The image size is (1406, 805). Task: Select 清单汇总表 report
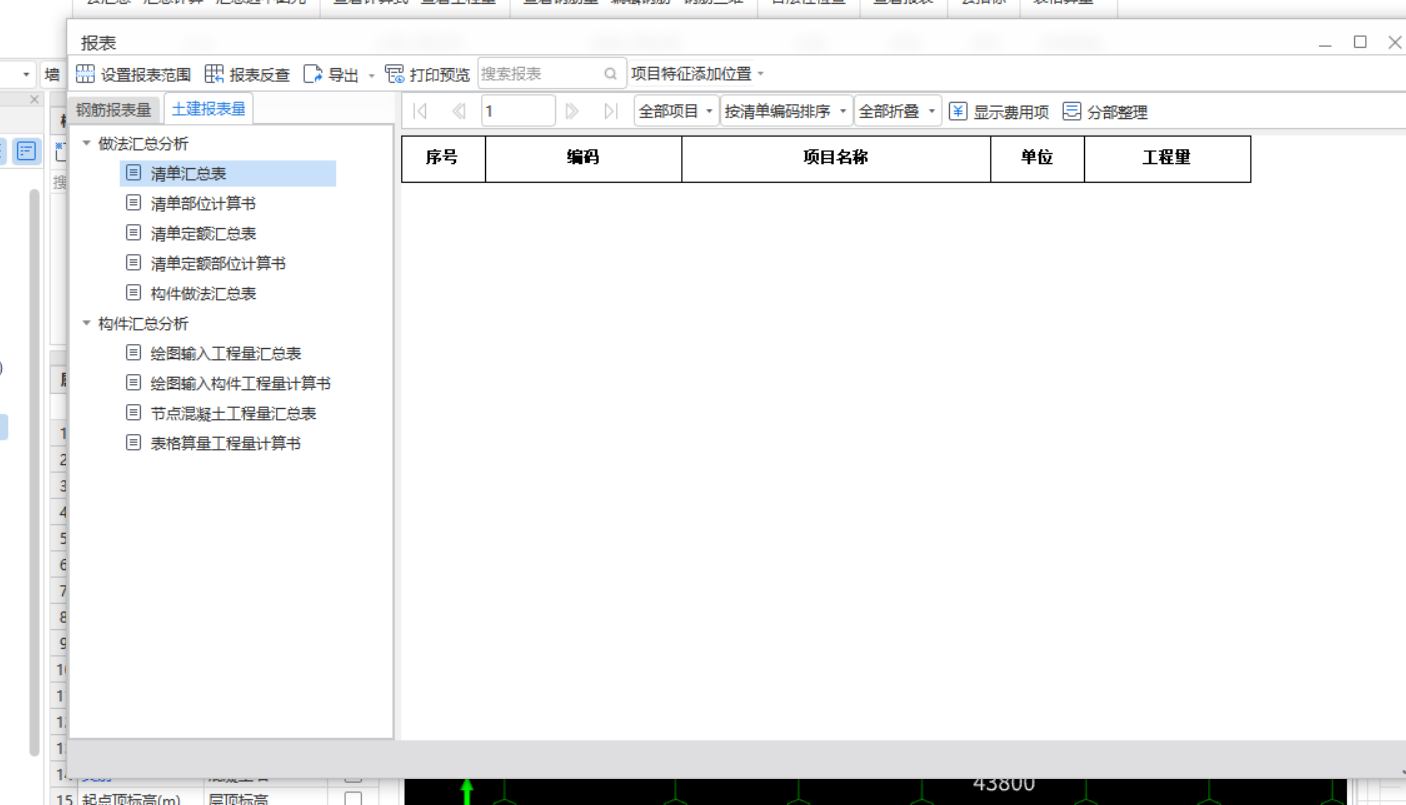tap(228, 174)
